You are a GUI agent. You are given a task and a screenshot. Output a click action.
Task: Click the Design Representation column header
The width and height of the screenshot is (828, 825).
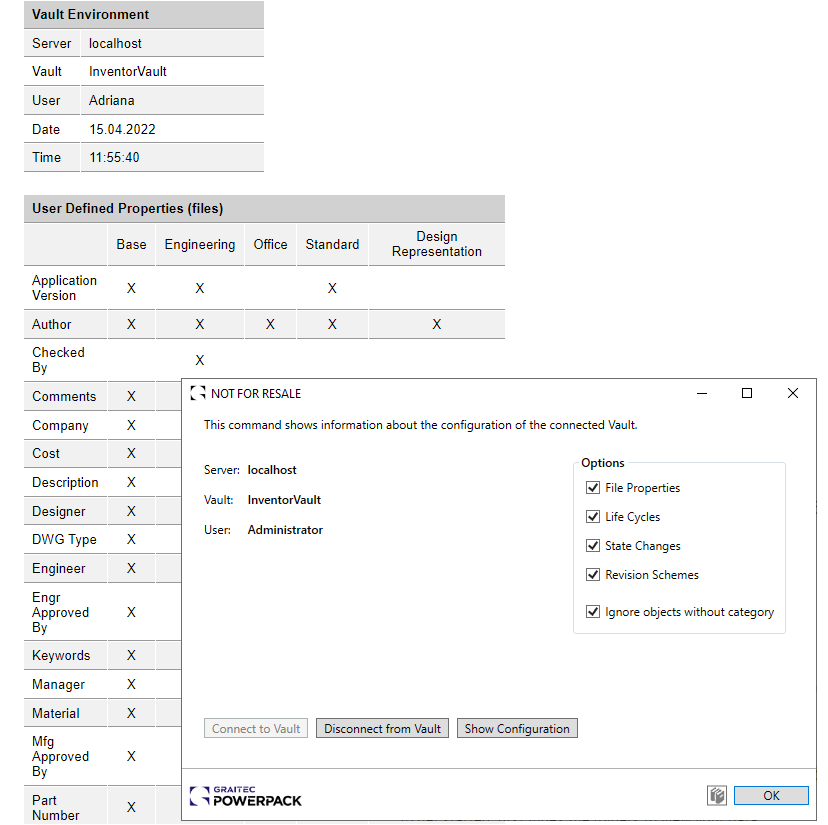coord(436,244)
